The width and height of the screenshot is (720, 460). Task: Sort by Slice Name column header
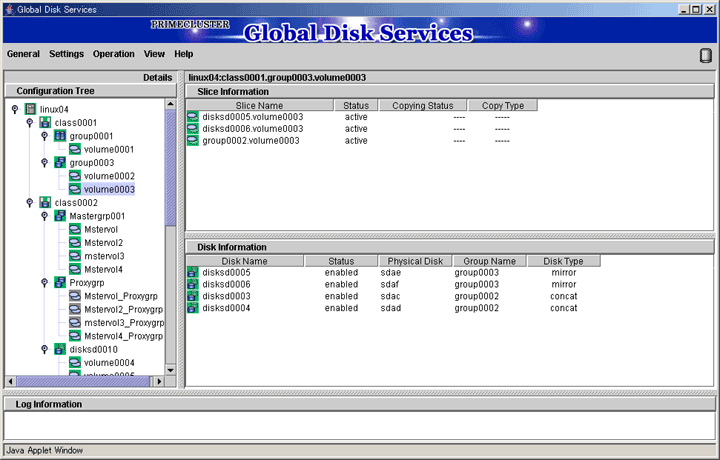click(259, 106)
